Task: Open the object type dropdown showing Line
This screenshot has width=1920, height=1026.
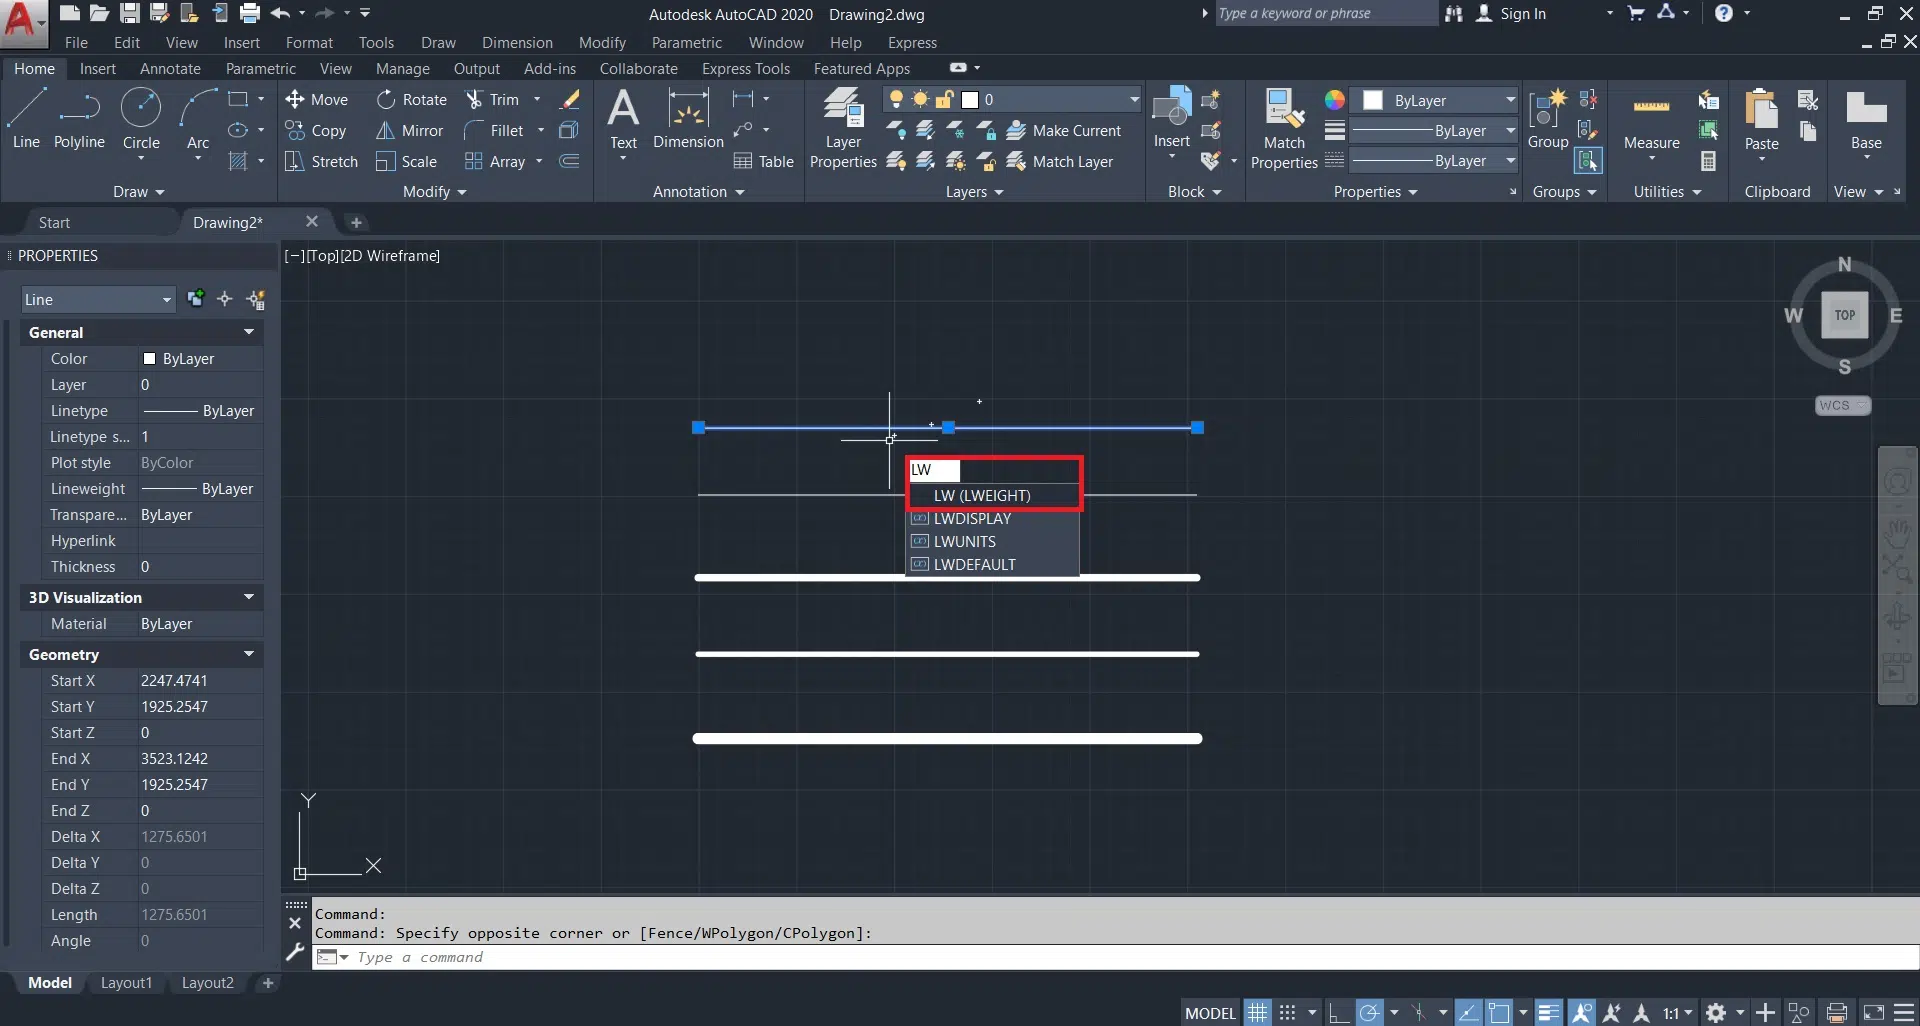Action: pyautogui.click(x=98, y=300)
